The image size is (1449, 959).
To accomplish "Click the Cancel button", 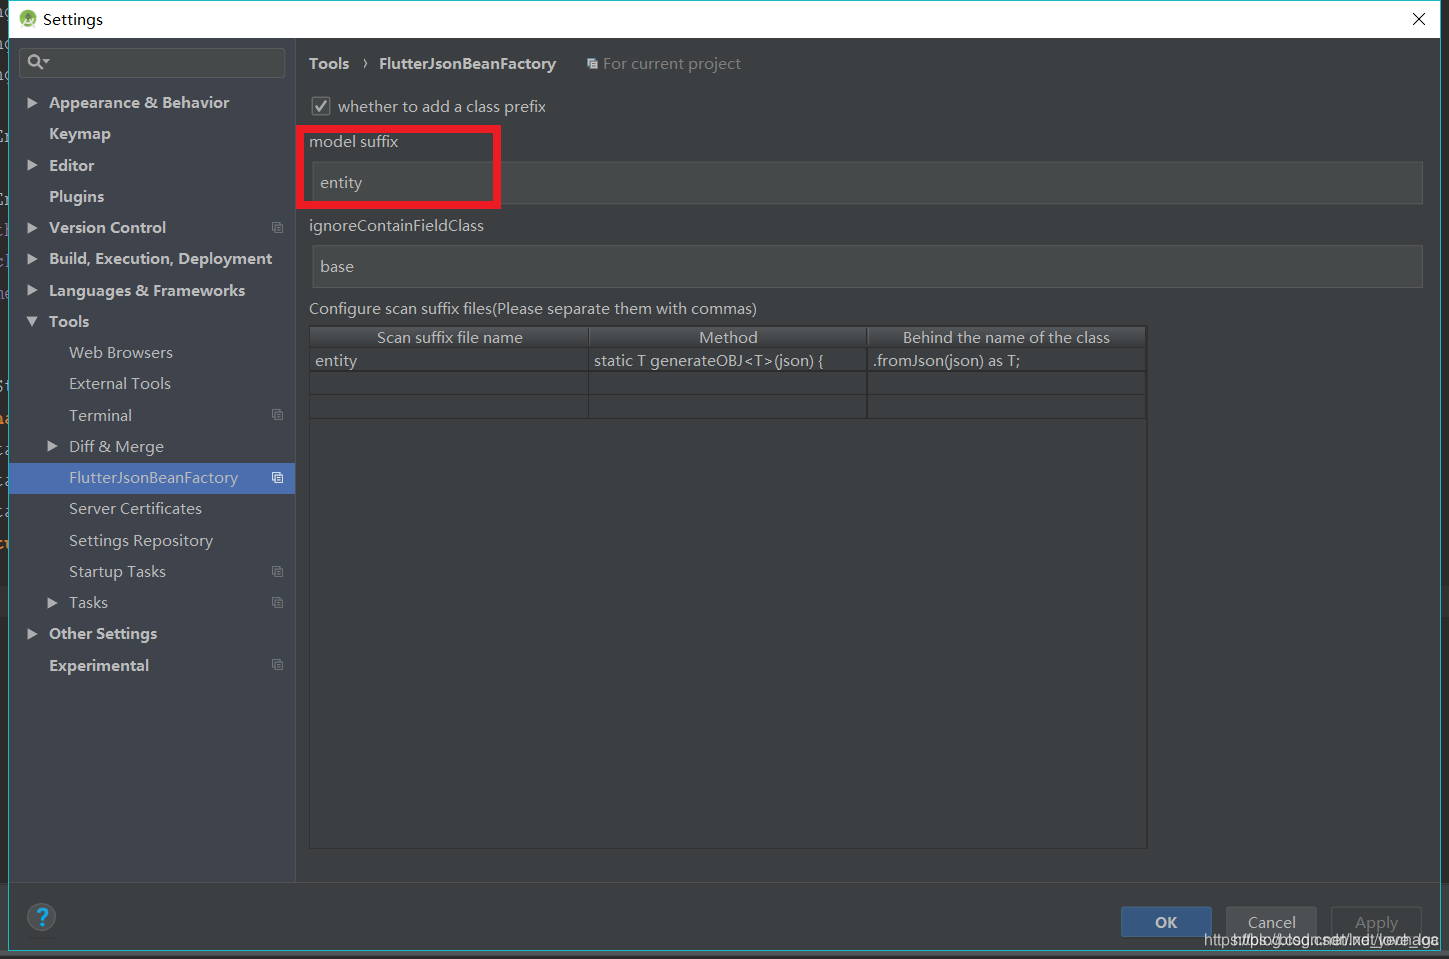I will point(1271,922).
